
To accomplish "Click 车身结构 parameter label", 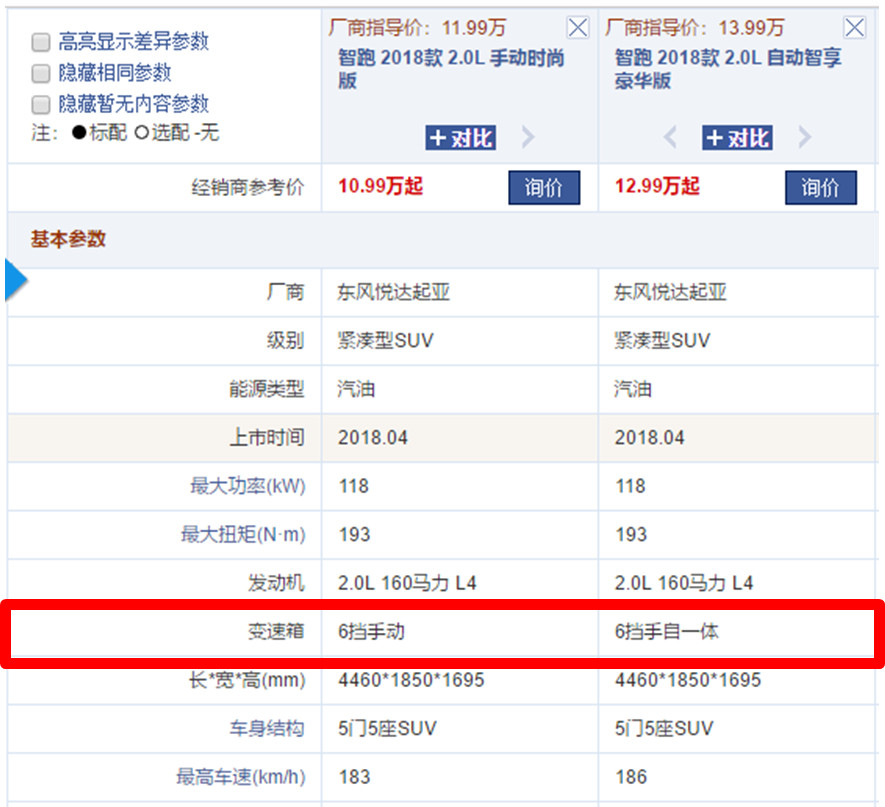I will pos(267,729).
